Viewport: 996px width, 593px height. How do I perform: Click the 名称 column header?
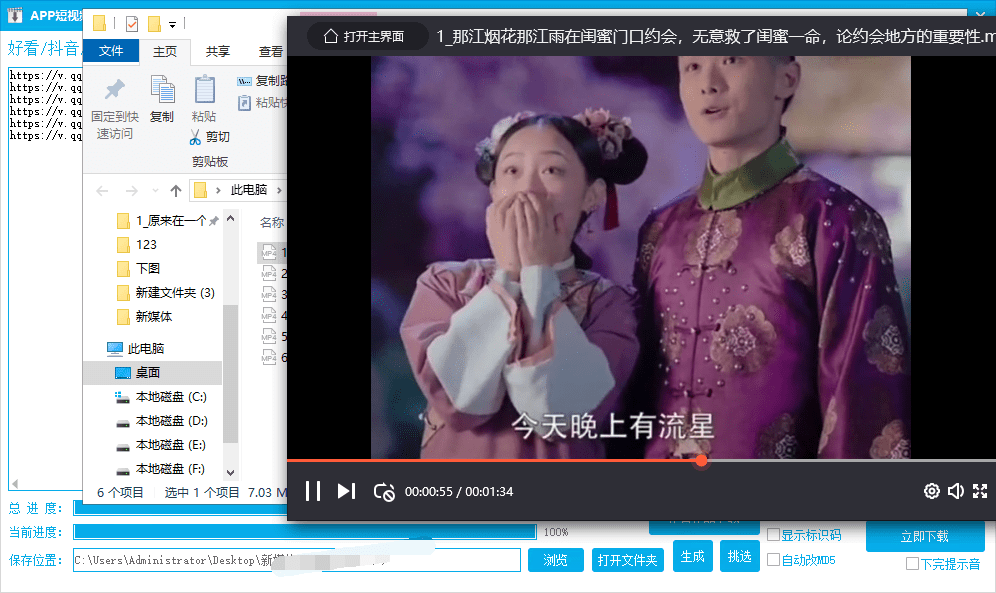pyautogui.click(x=272, y=222)
